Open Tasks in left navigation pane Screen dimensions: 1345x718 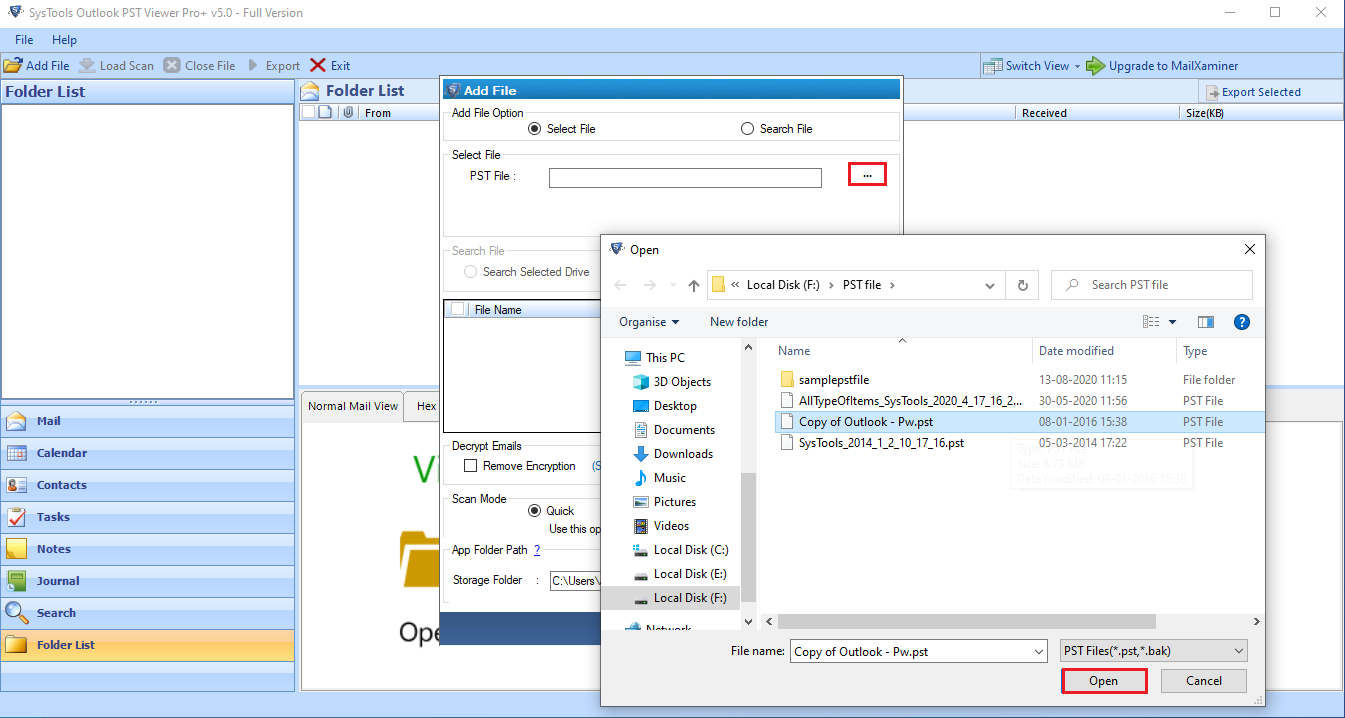pos(147,517)
